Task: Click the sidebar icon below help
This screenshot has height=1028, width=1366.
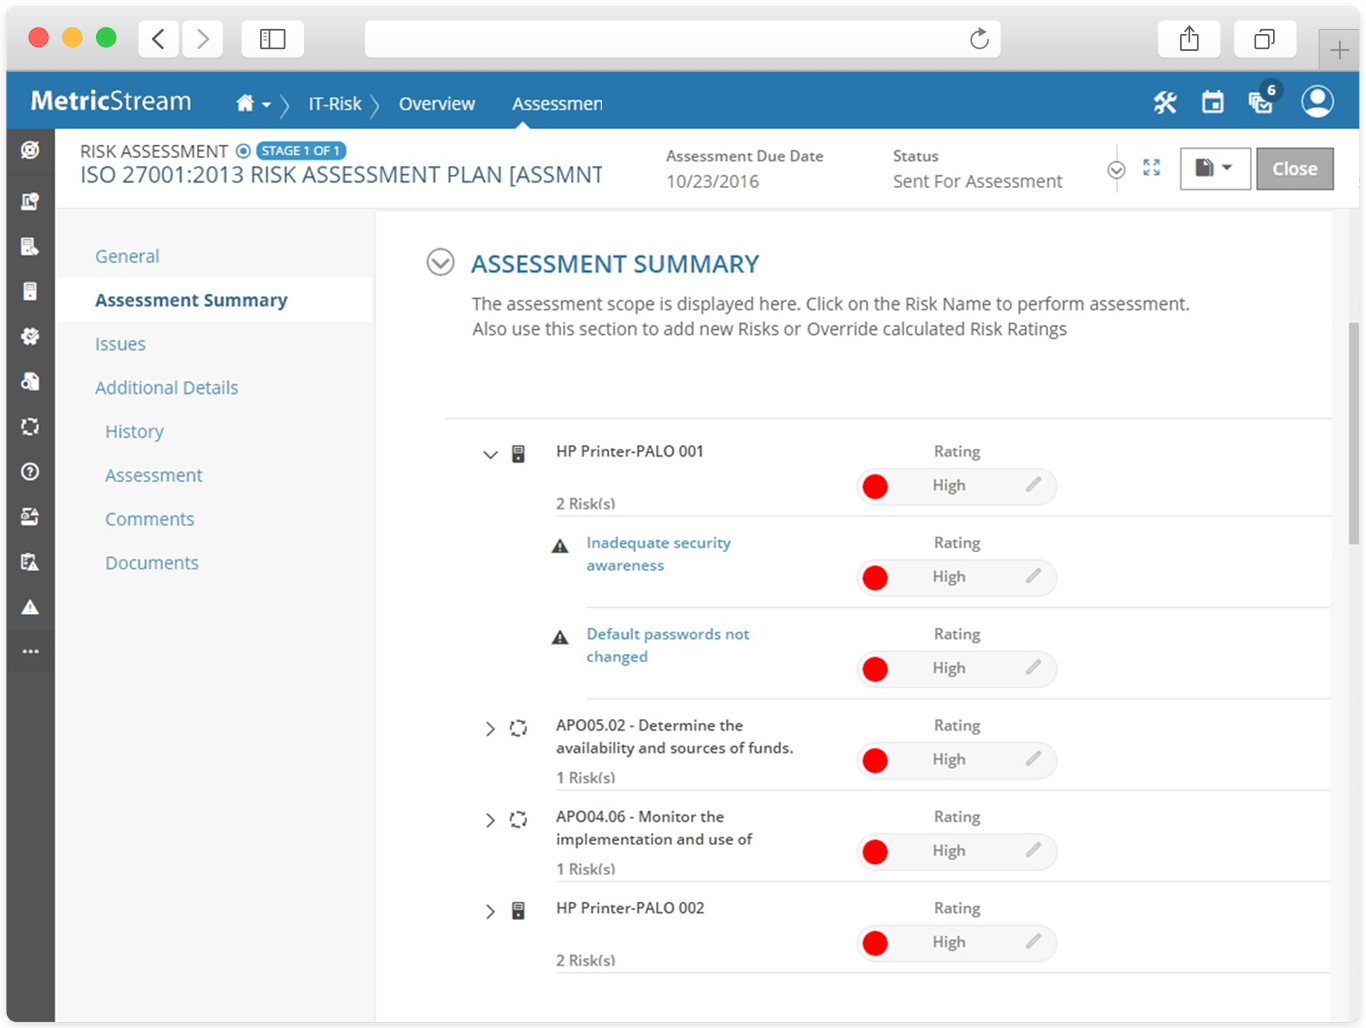Action: coord(31,516)
